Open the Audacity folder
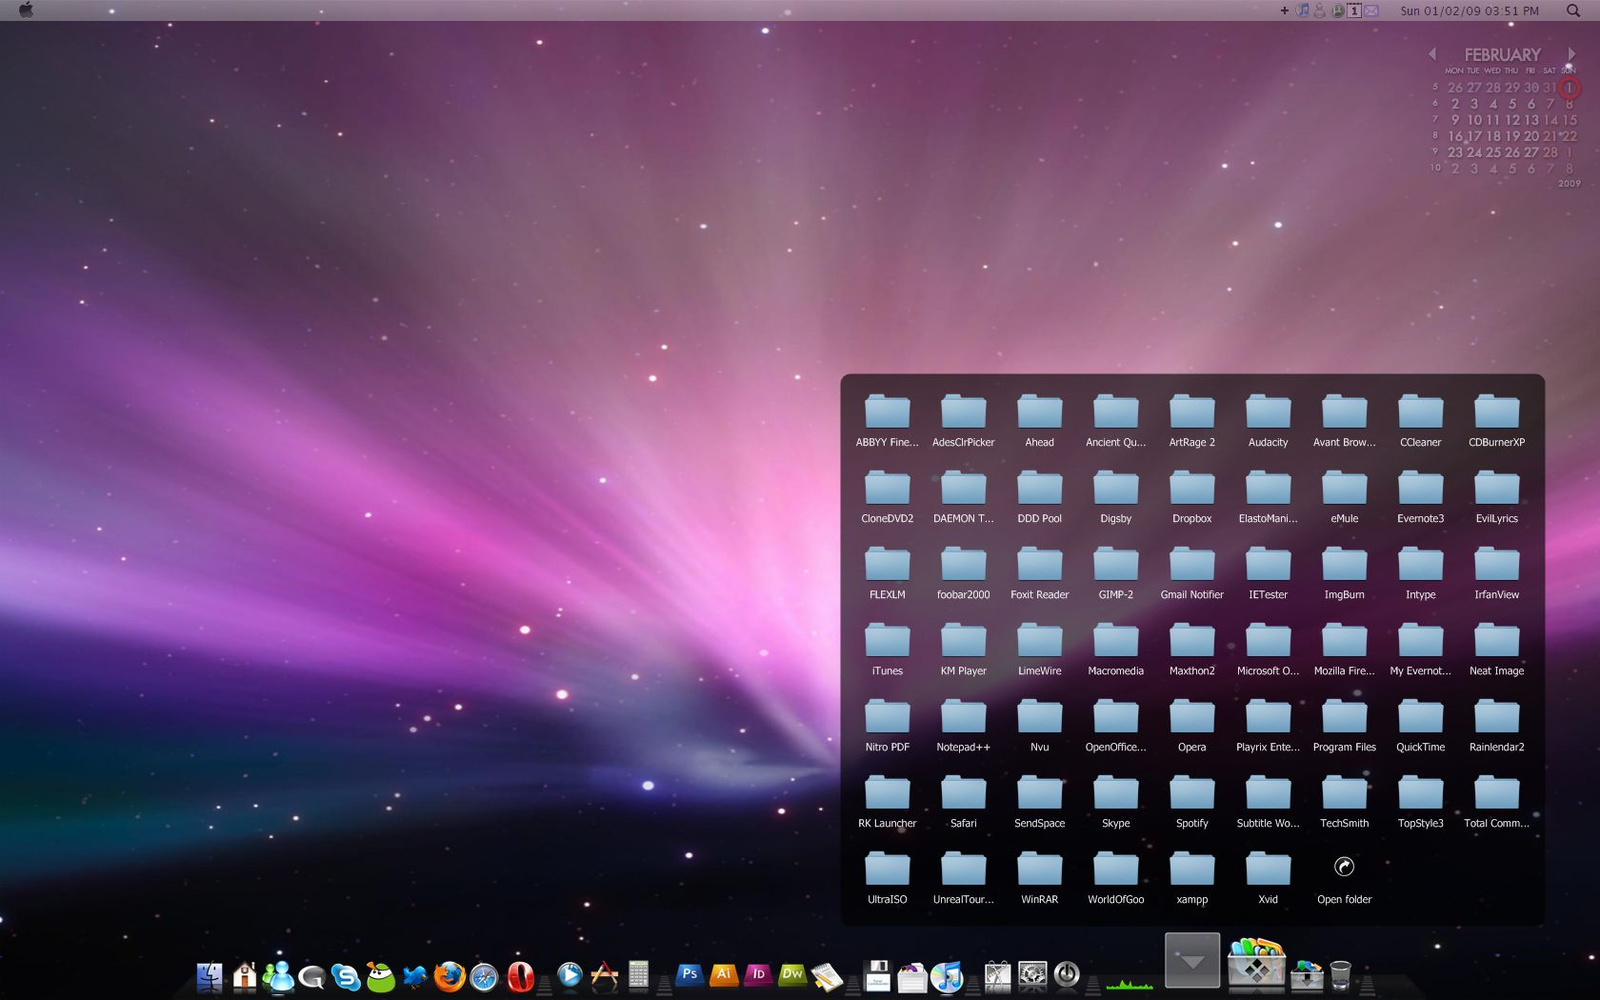 (1268, 421)
